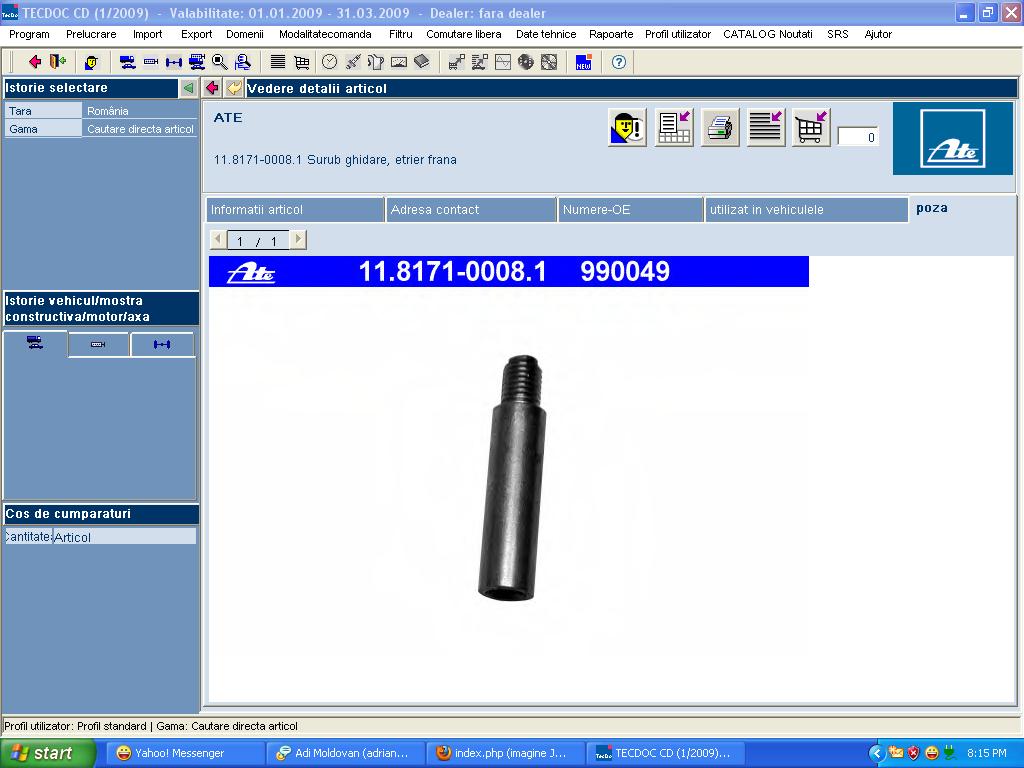Open help question mark icon
Viewport: 1024px width, 768px height.
(618, 62)
